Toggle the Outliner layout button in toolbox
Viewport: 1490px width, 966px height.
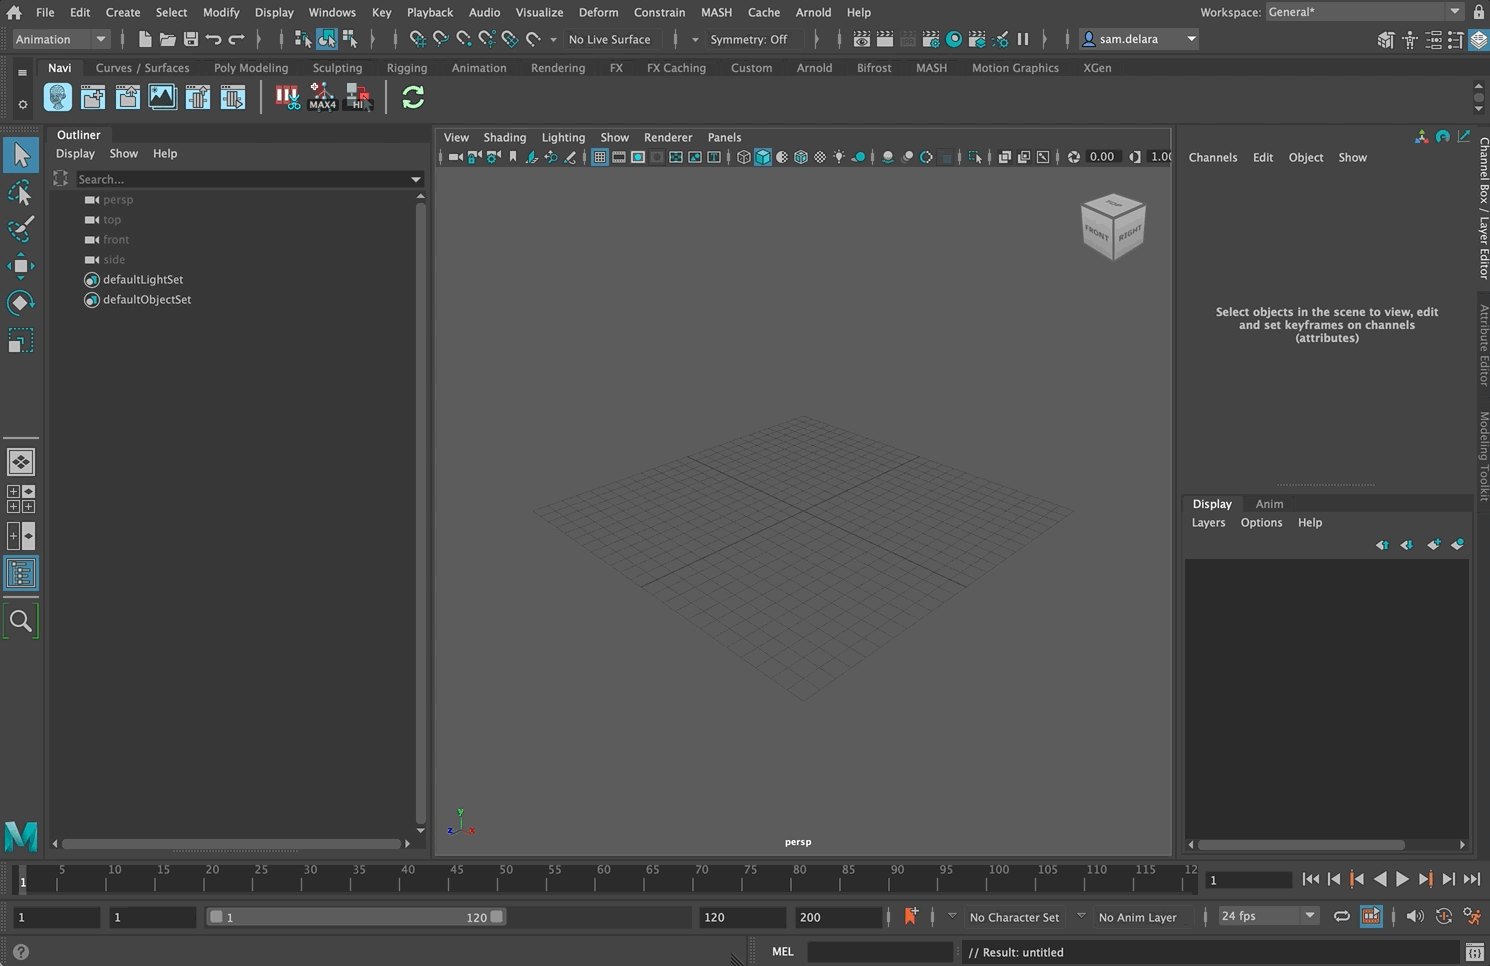click(21, 574)
